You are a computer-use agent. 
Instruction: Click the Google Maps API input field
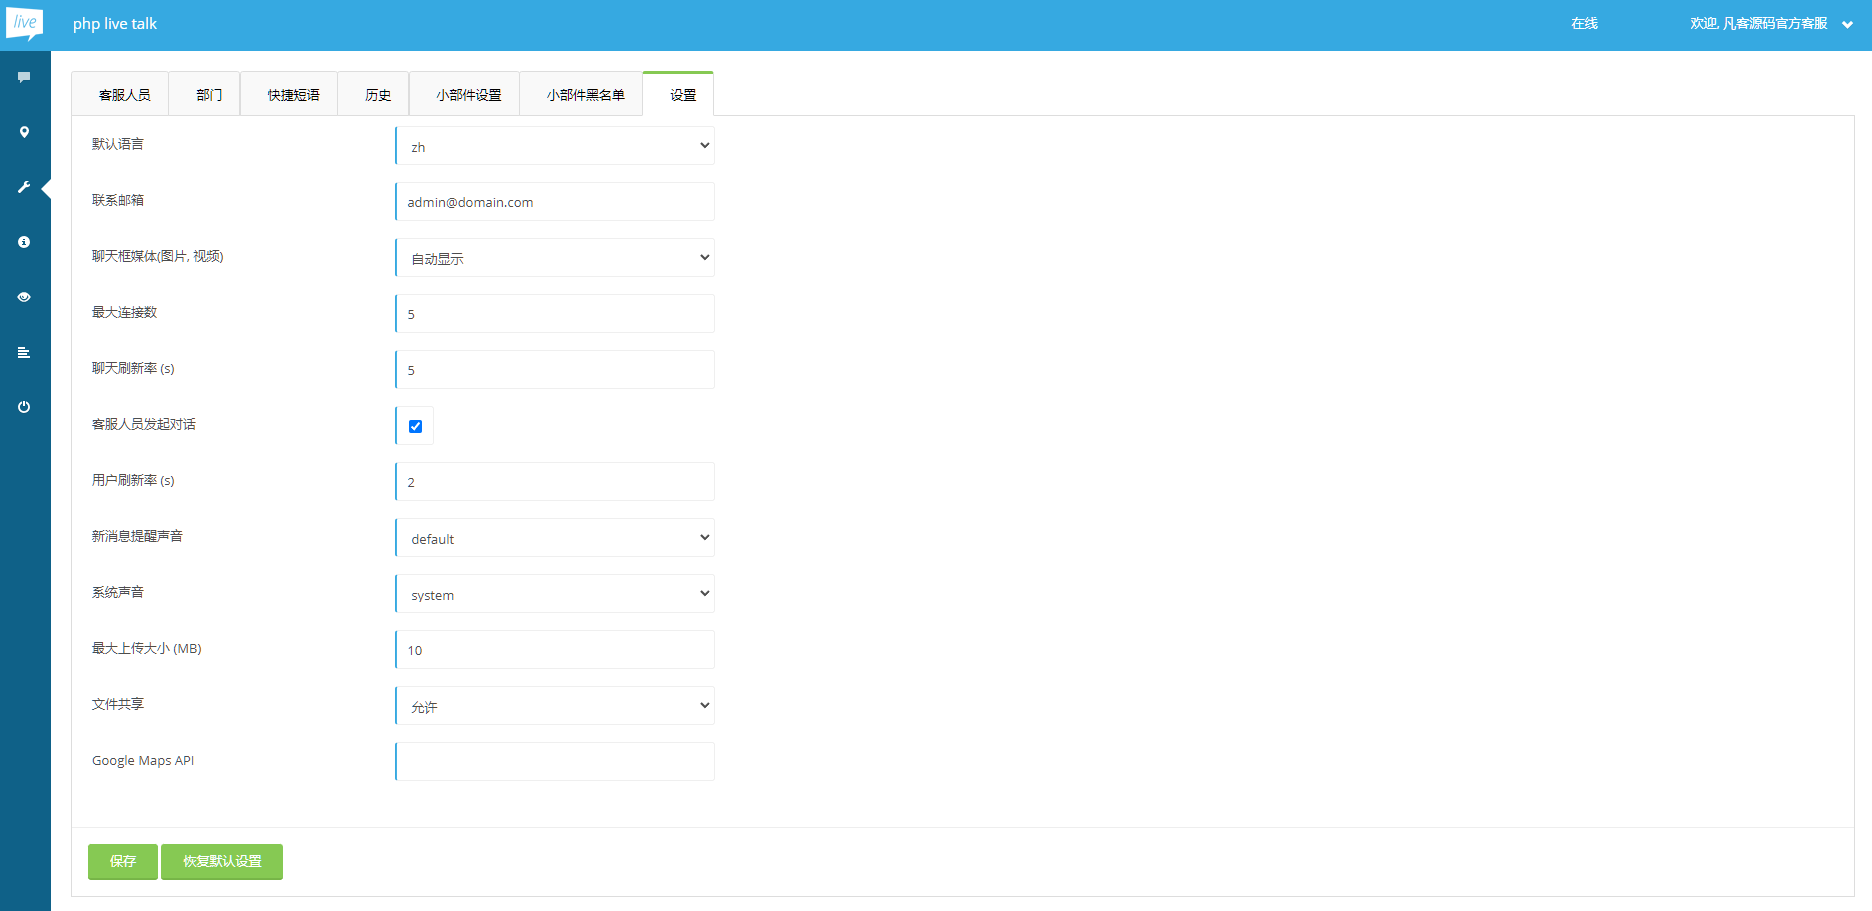pos(555,762)
